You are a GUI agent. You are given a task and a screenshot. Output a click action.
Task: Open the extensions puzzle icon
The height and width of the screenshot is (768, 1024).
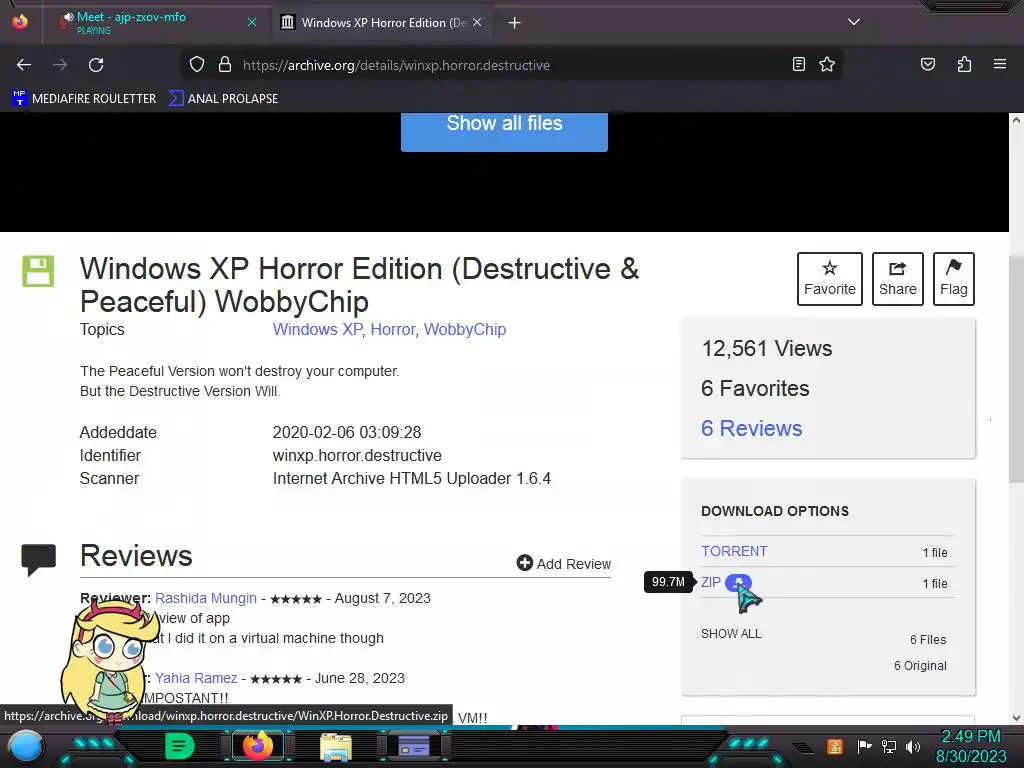coord(964,64)
